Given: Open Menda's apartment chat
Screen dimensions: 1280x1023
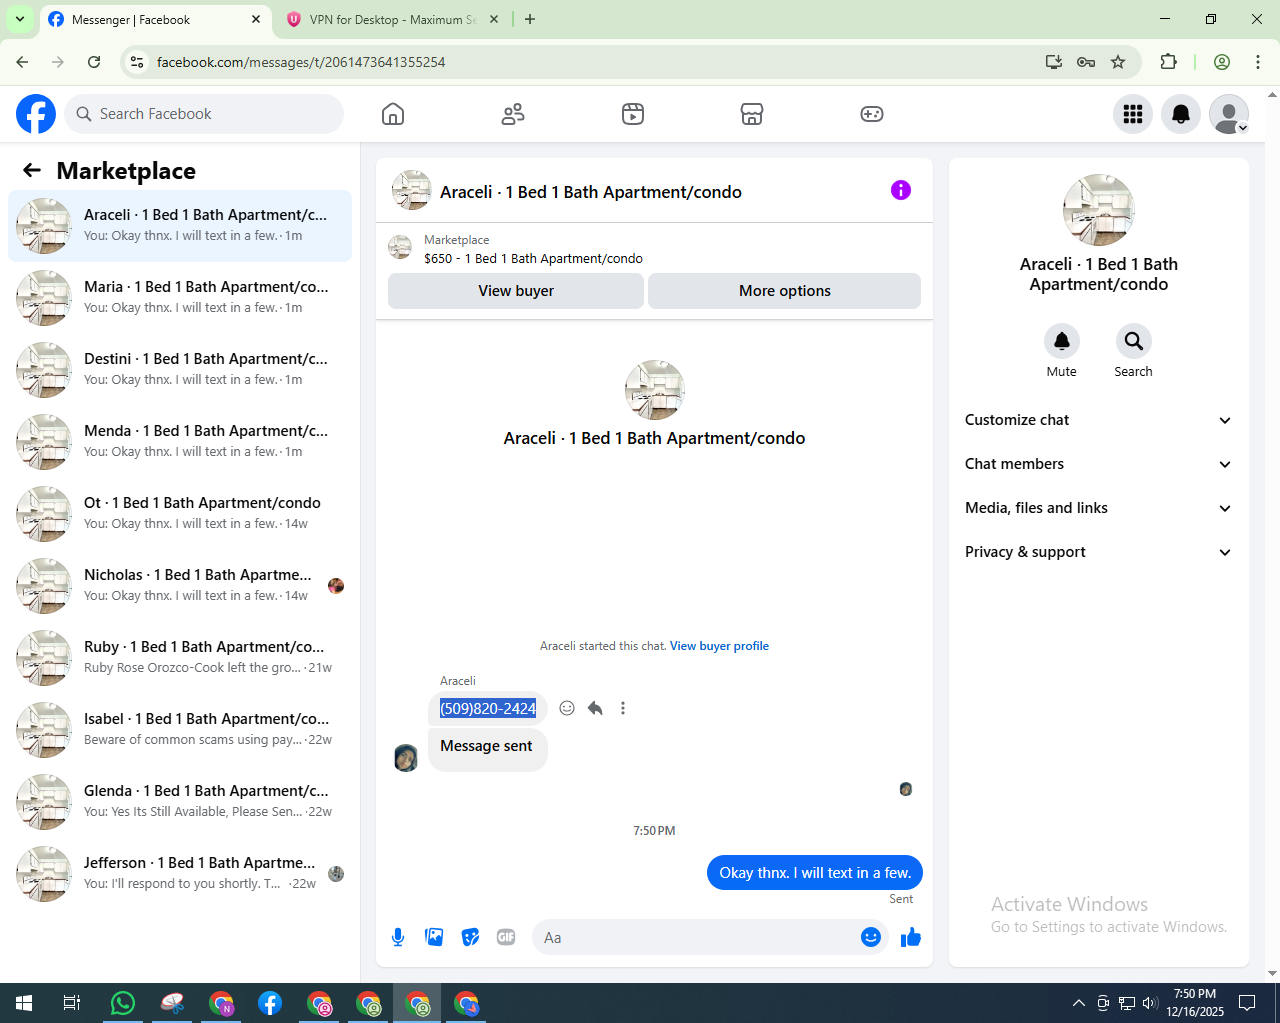Looking at the screenshot, I should [x=180, y=442].
